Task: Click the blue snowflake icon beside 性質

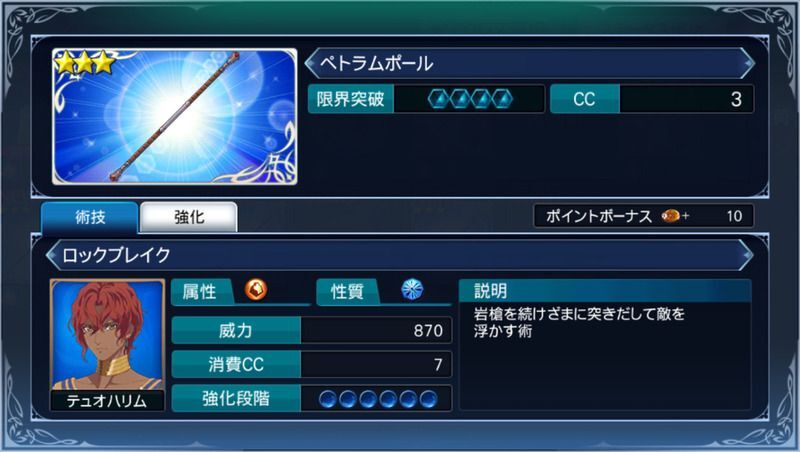Action: coord(412,289)
